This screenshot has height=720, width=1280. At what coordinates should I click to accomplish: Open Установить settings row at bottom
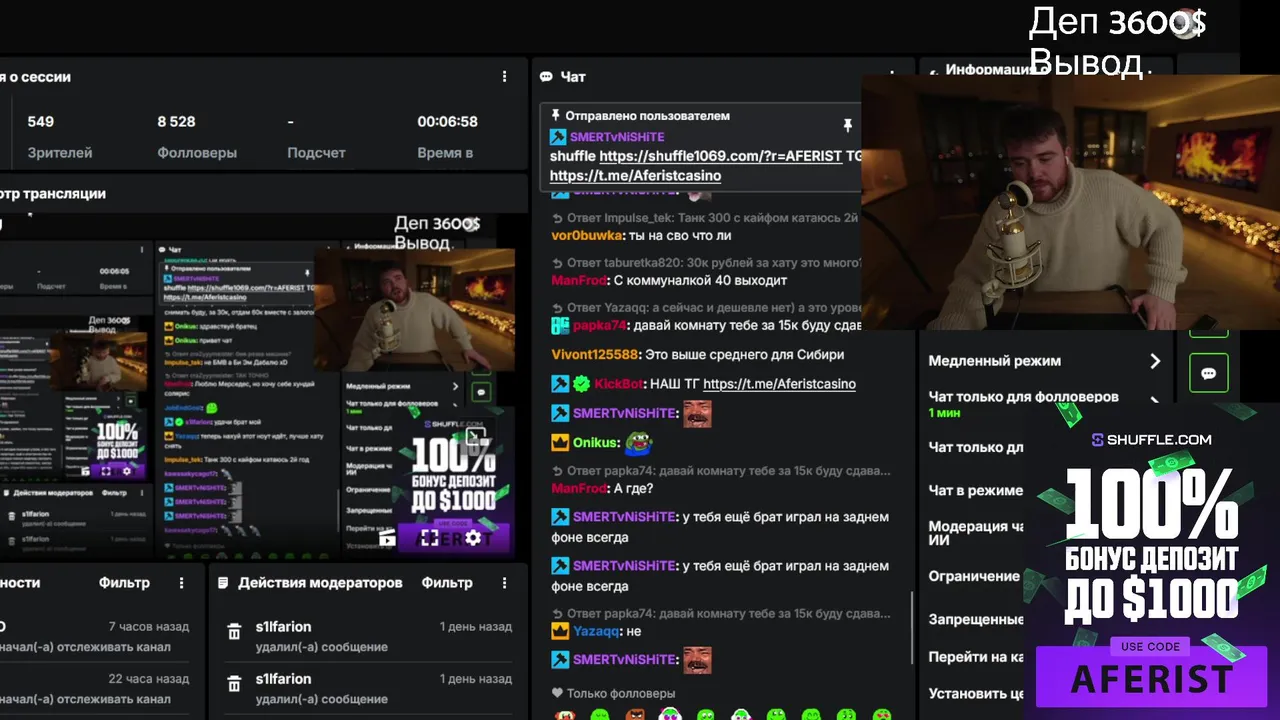click(976, 693)
